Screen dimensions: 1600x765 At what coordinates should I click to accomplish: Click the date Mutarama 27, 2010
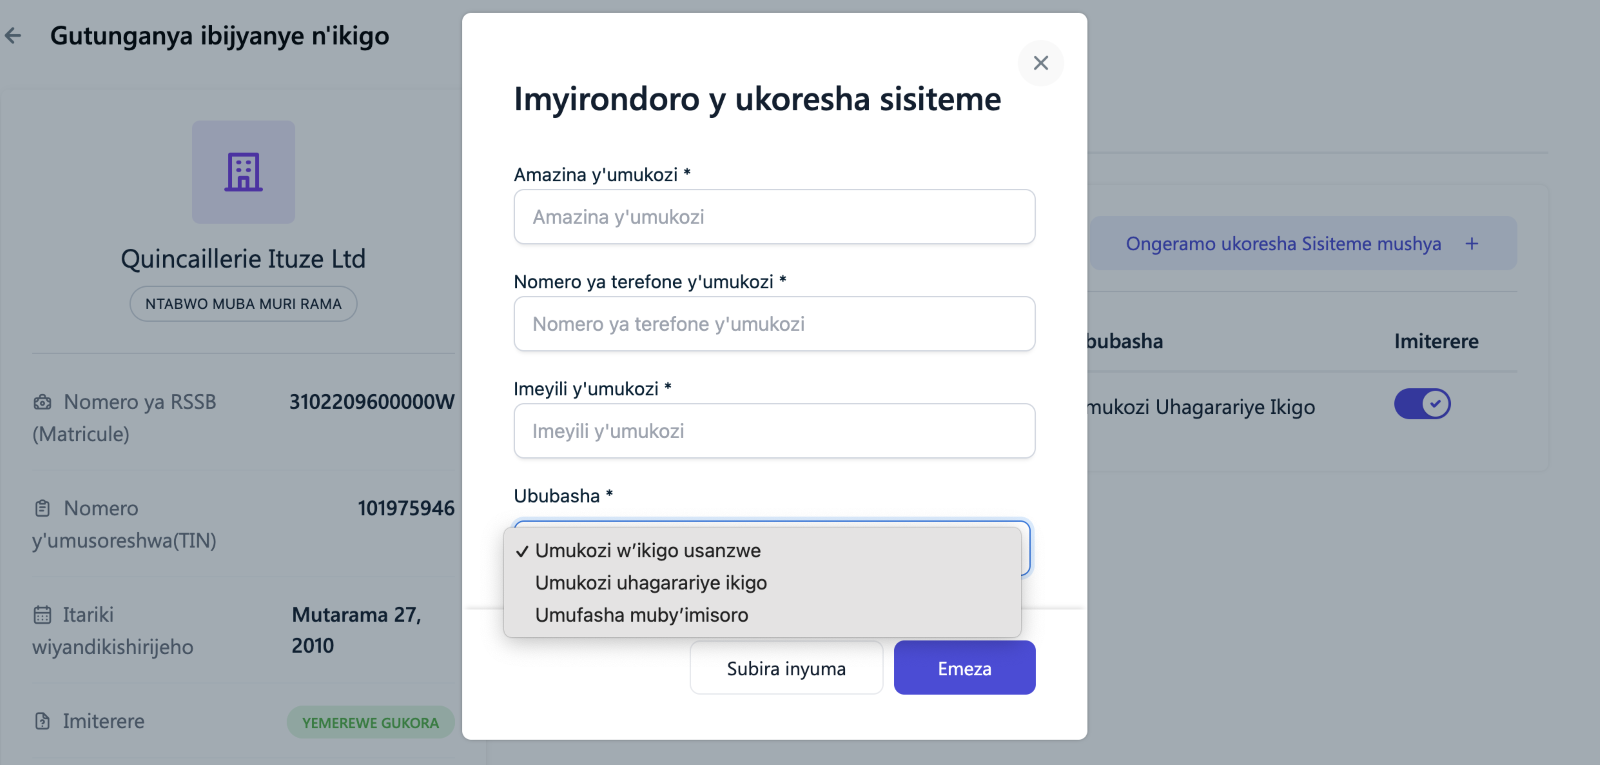tap(356, 630)
